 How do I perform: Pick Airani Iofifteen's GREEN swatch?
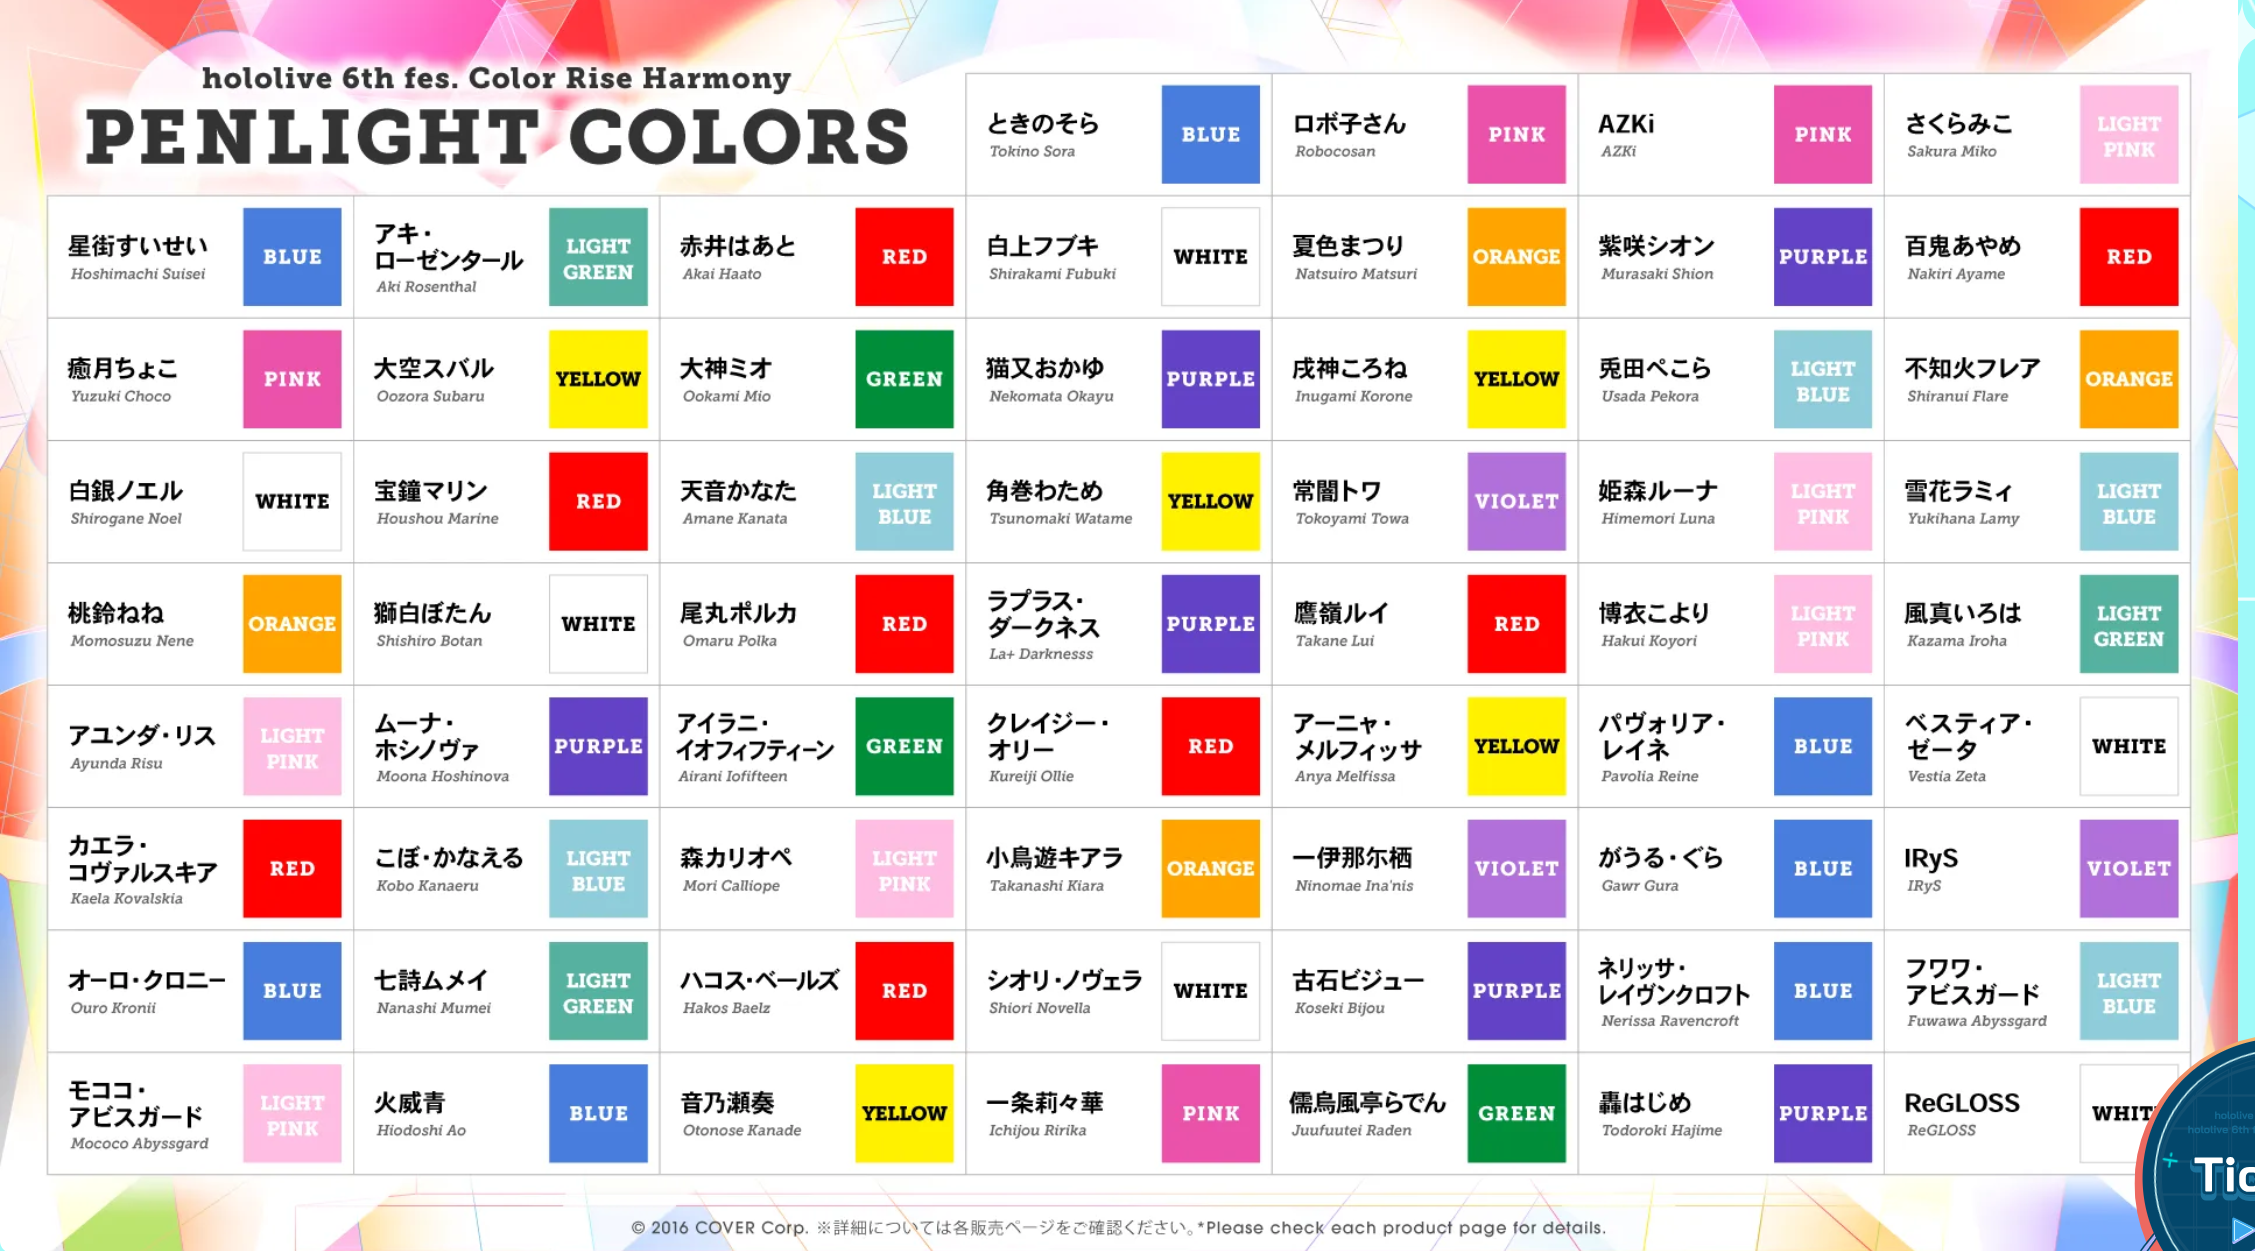tap(904, 746)
